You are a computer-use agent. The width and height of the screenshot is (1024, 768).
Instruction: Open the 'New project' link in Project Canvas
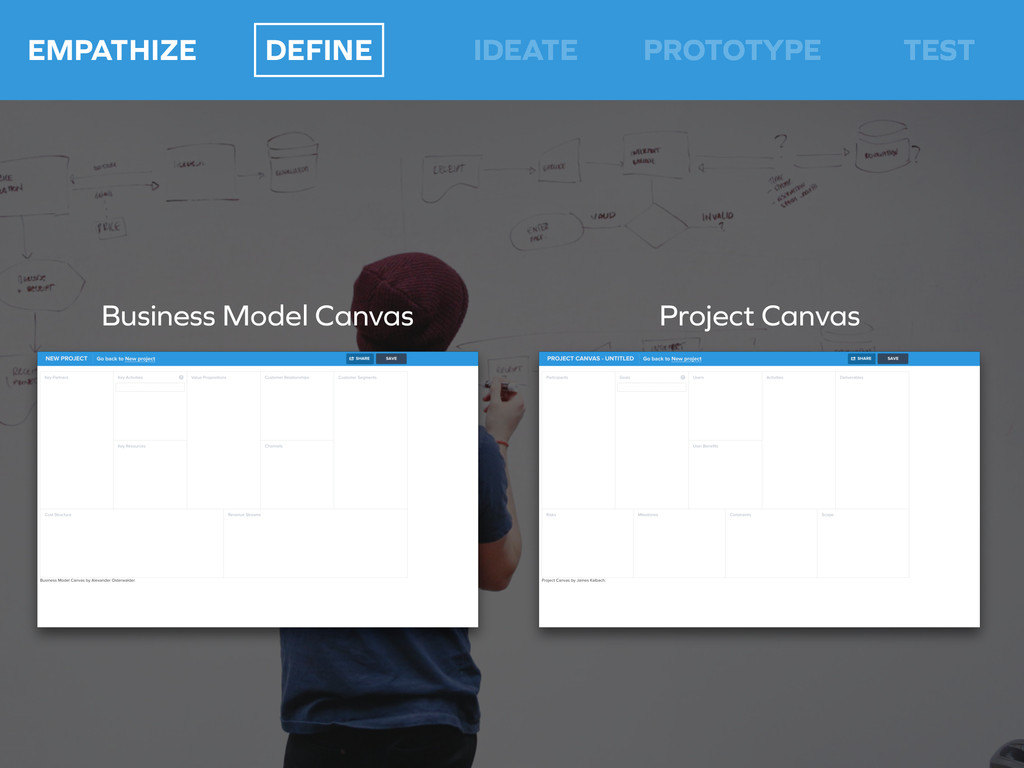(x=686, y=359)
